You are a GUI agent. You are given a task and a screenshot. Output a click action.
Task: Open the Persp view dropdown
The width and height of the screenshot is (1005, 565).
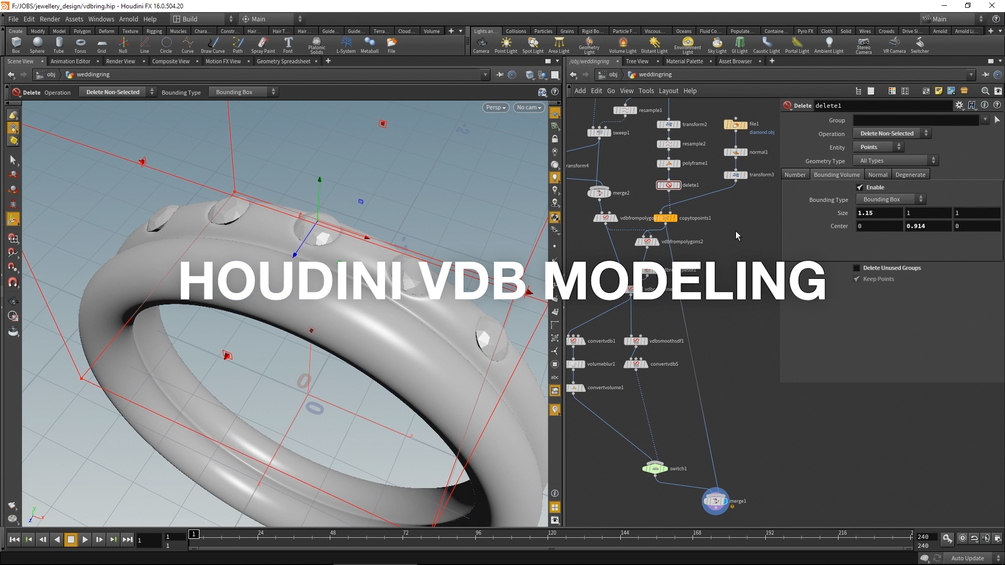[x=496, y=107]
